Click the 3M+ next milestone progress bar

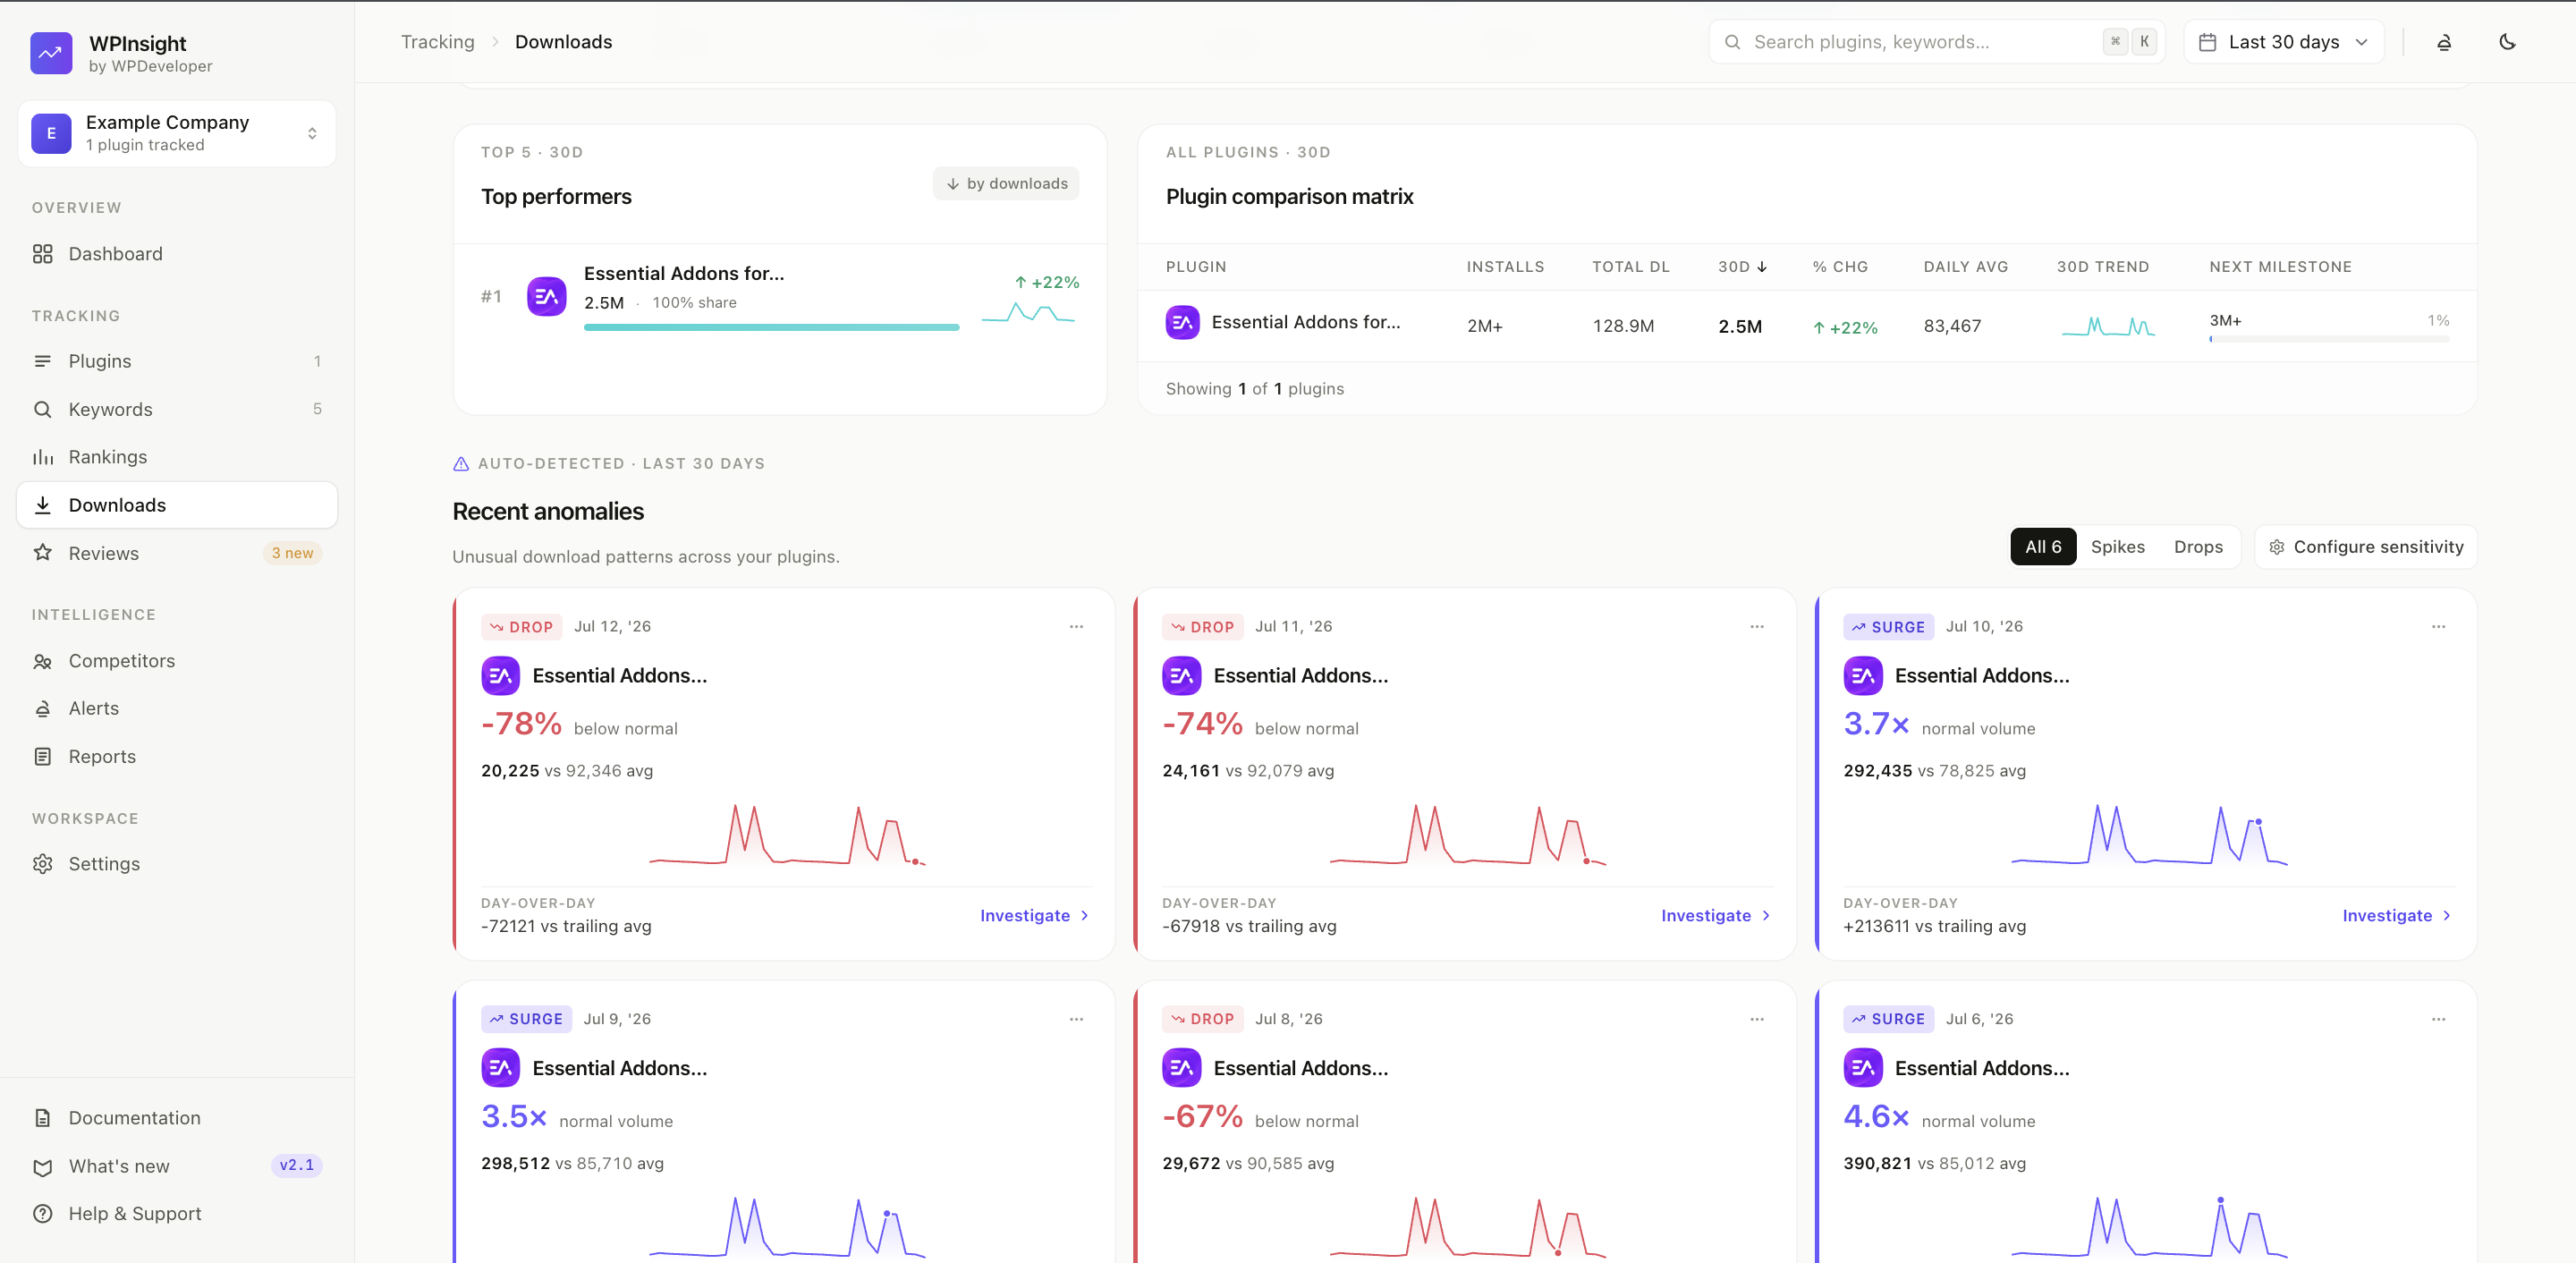tap(2329, 339)
